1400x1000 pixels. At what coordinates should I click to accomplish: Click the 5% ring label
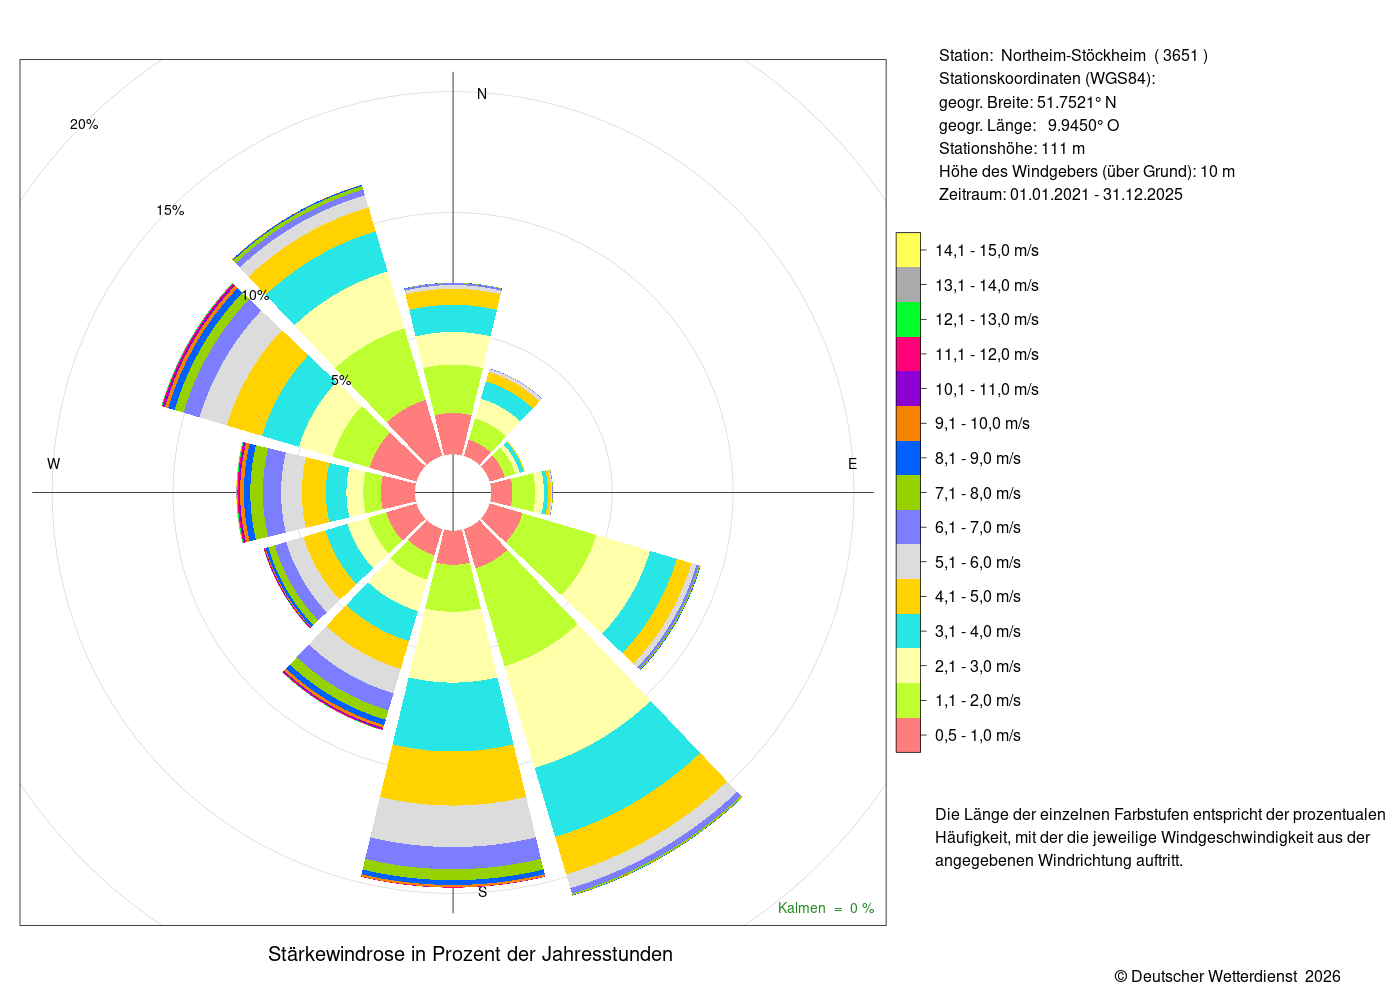[x=341, y=380]
